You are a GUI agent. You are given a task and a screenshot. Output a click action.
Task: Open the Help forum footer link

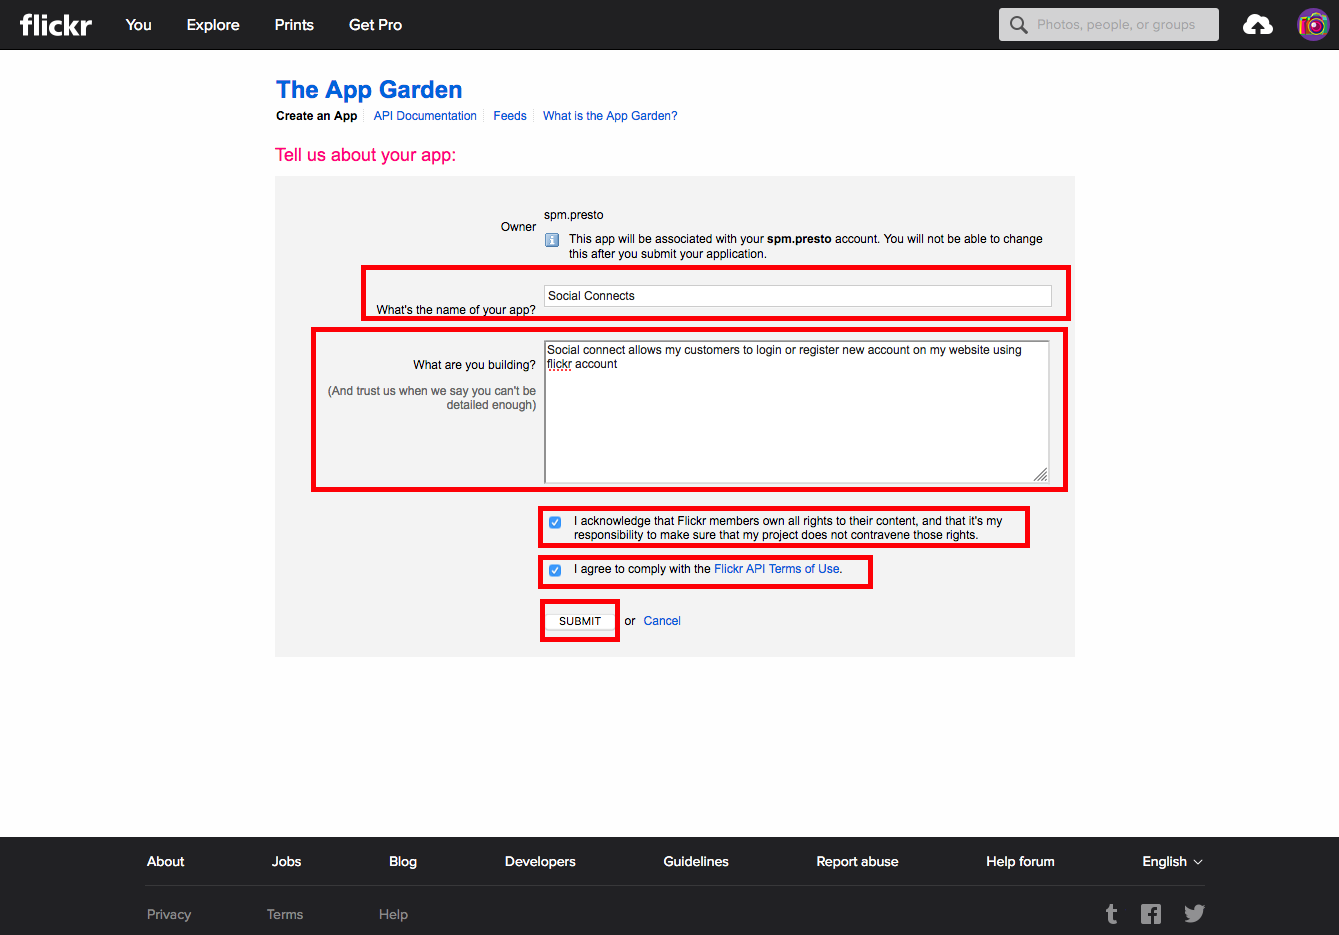[1020, 861]
